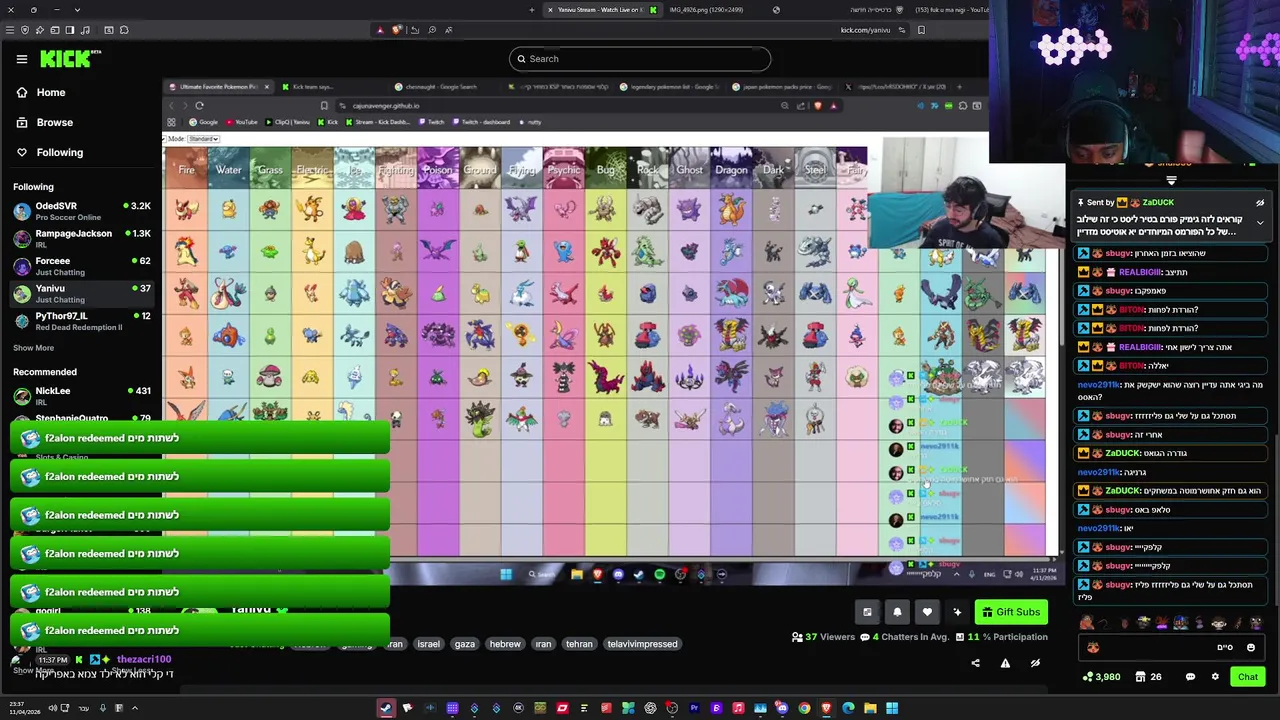Click the sparkle icon beside Gift Subs
The width and height of the screenshot is (1280, 720).
[957, 612]
